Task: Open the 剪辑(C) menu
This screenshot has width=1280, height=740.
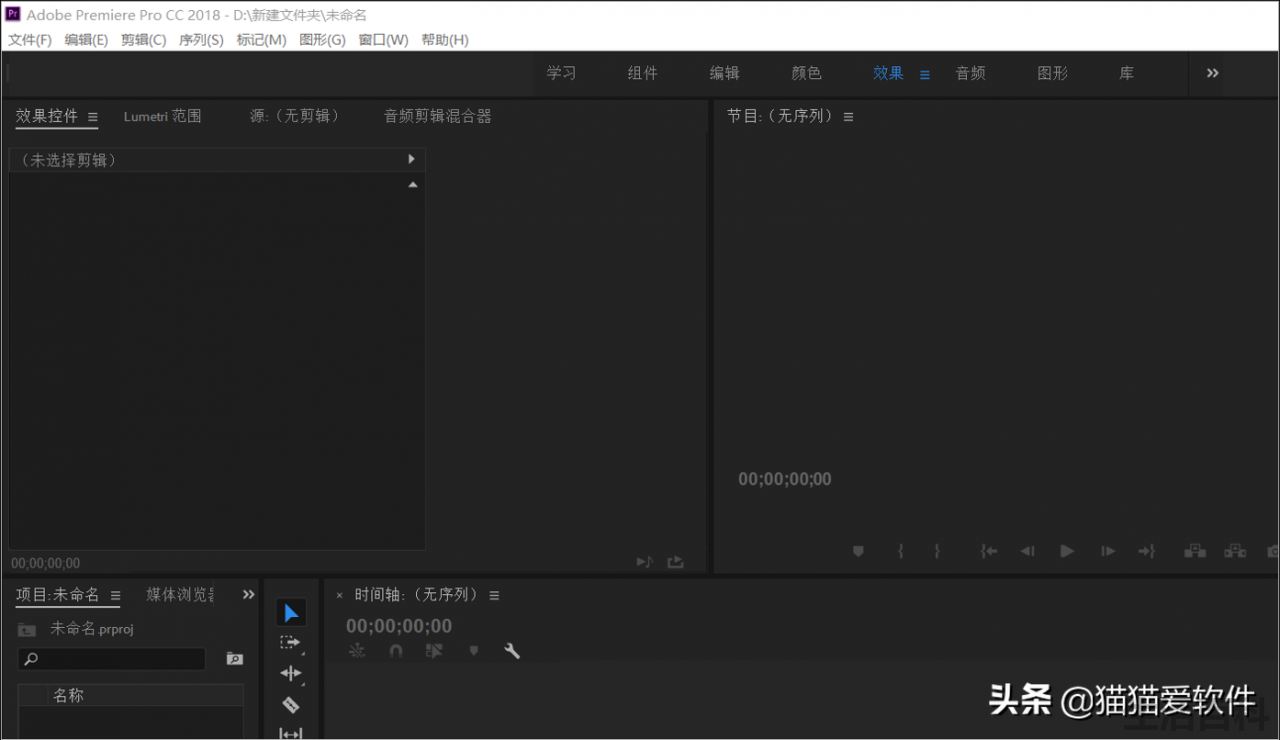Action: click(x=143, y=40)
